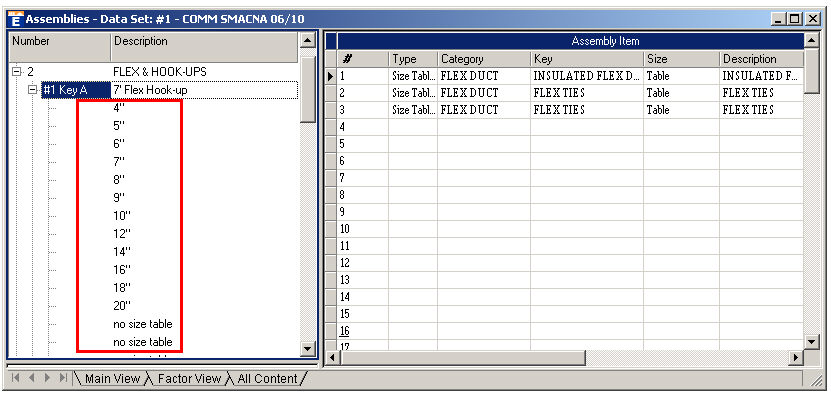Select the 4" size entry

[x=119, y=108]
